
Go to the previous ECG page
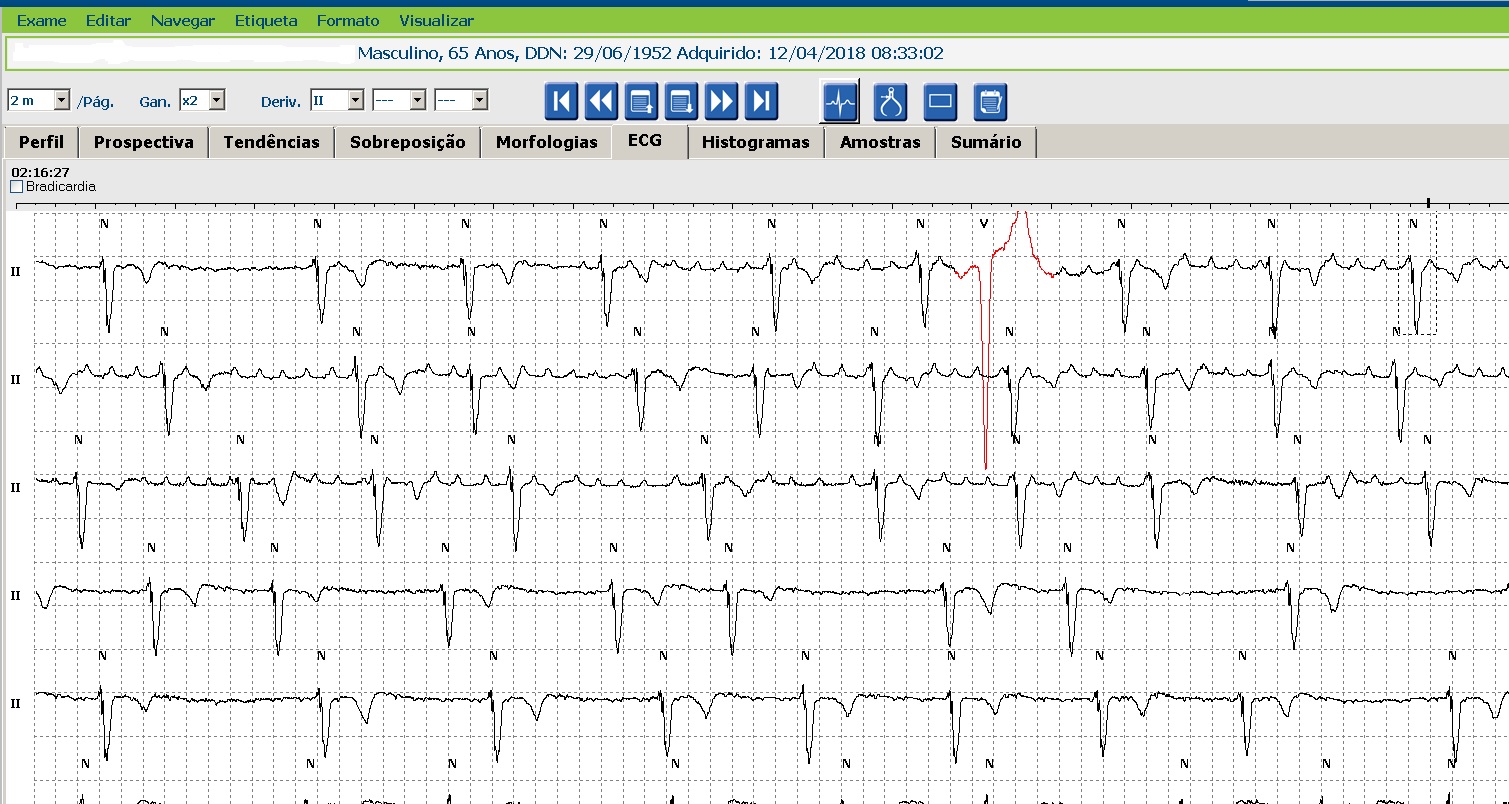pyautogui.click(x=641, y=100)
